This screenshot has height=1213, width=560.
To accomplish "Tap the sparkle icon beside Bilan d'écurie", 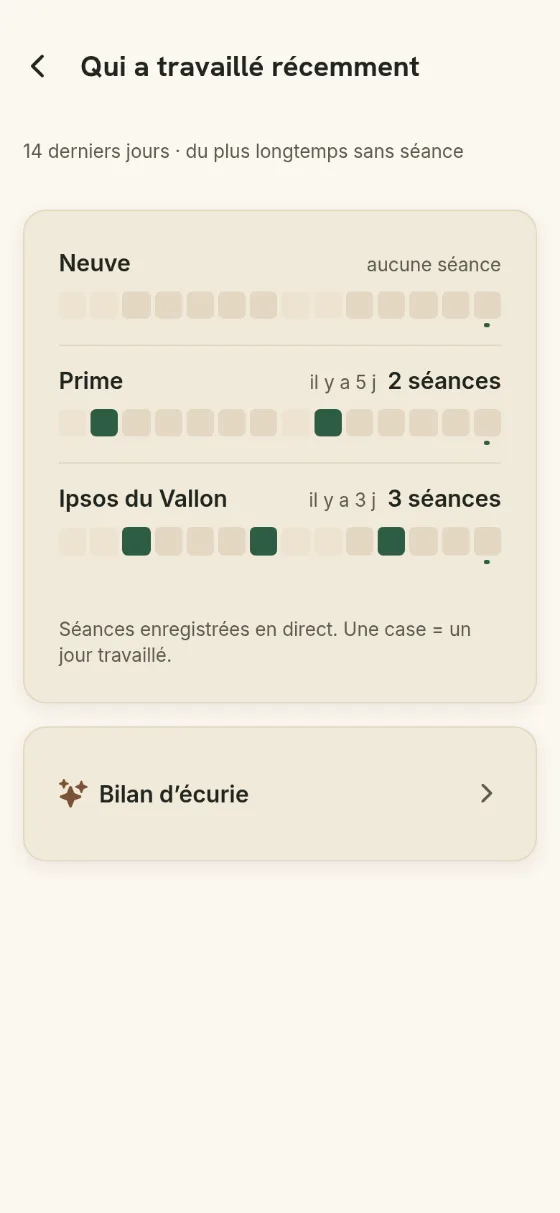I will (x=73, y=794).
